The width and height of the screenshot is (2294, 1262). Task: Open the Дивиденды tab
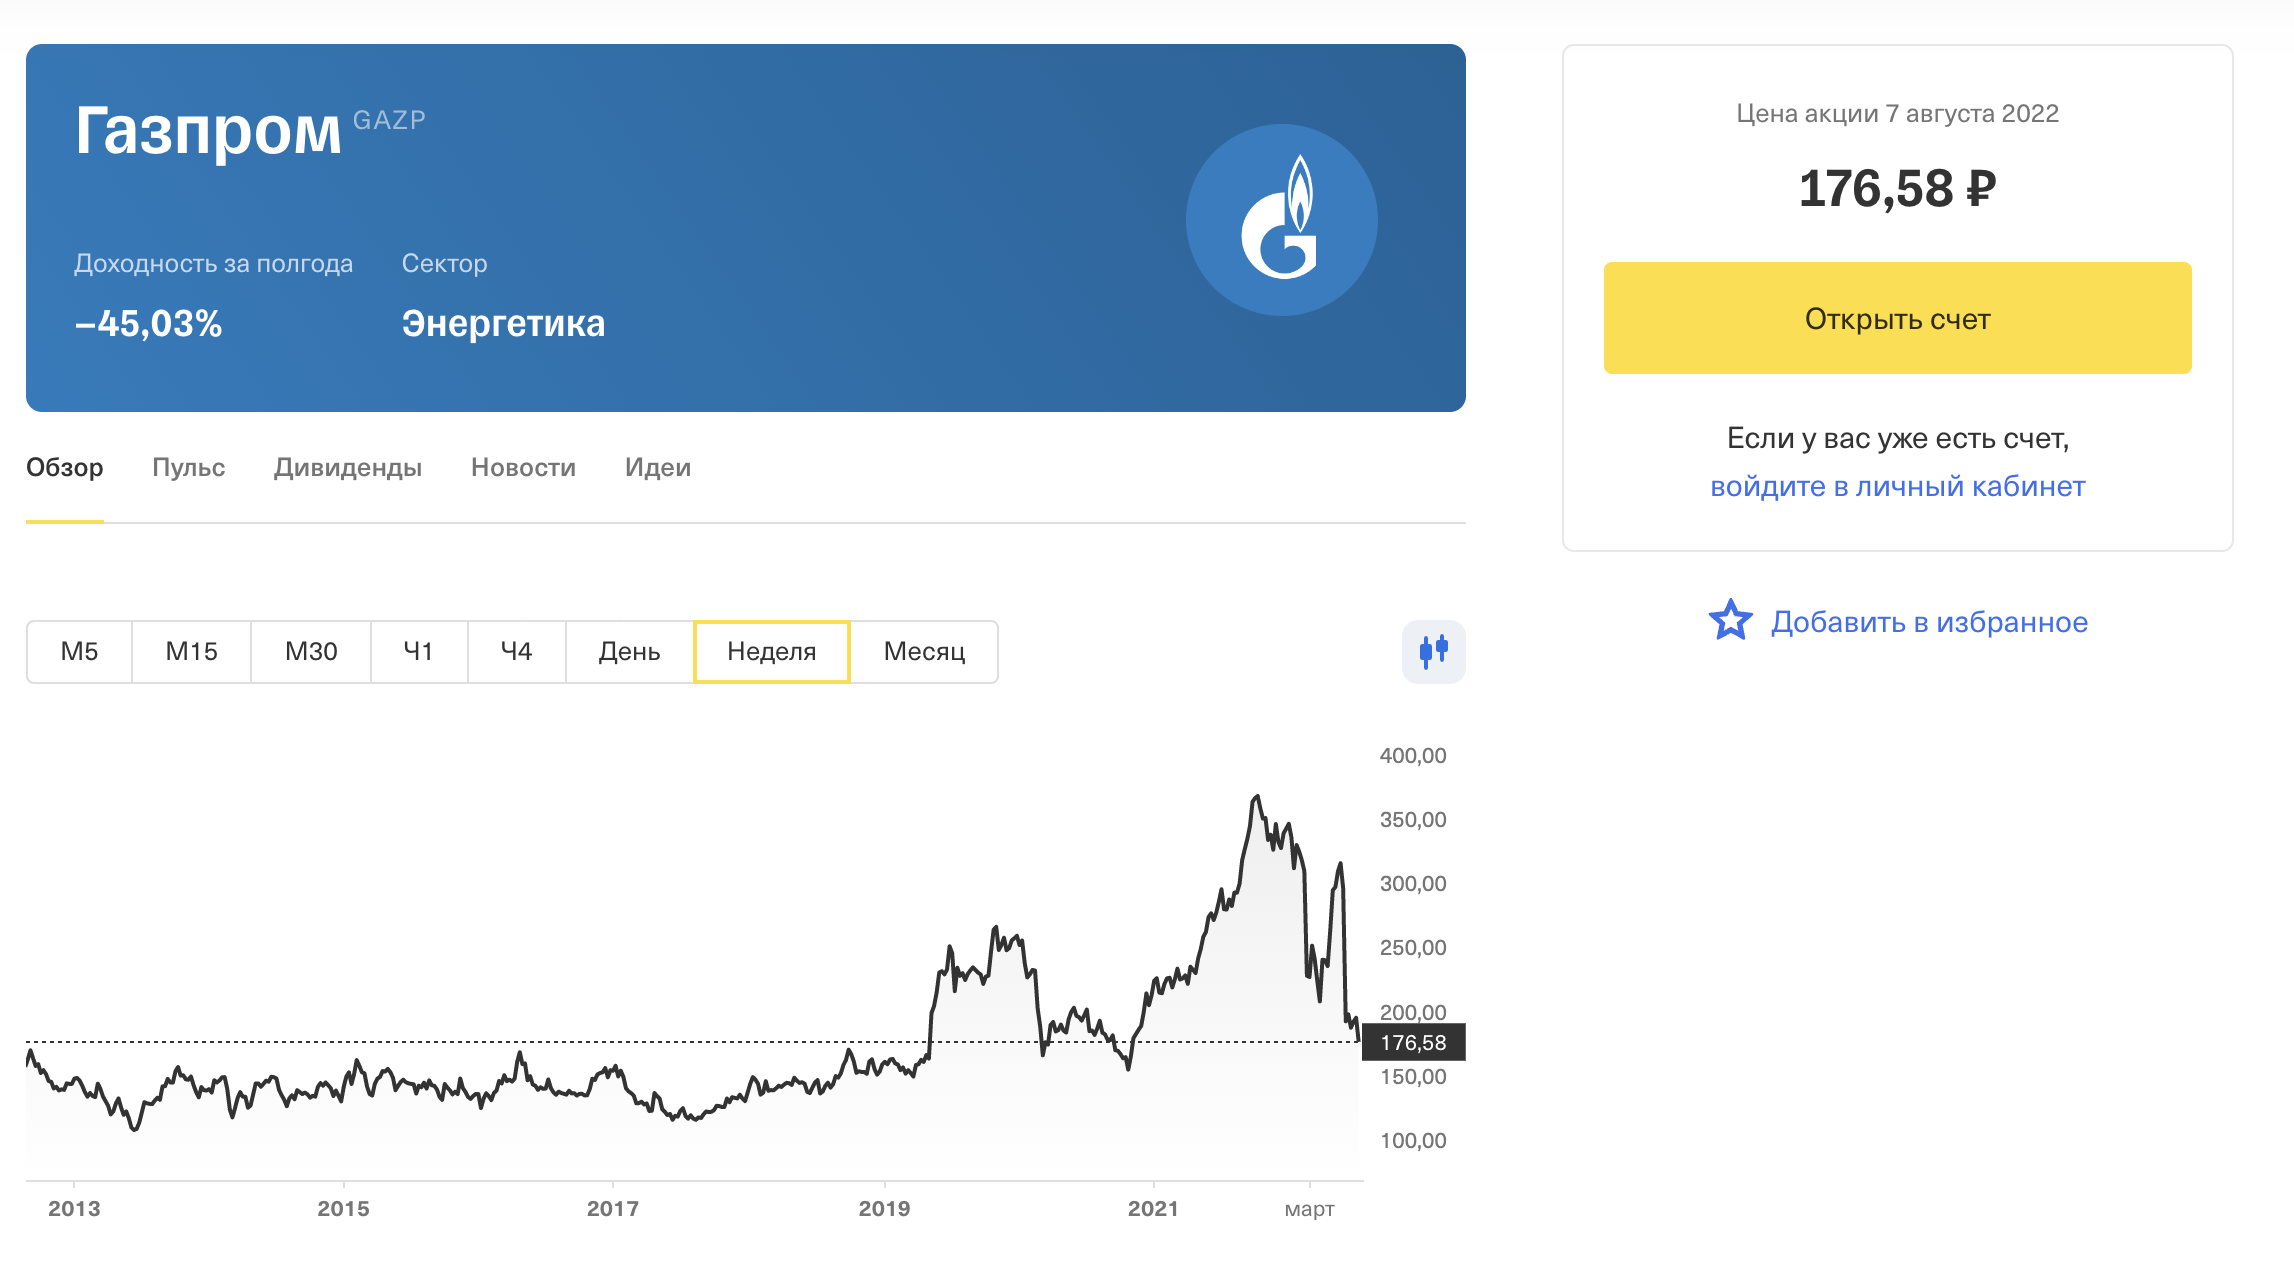point(348,467)
